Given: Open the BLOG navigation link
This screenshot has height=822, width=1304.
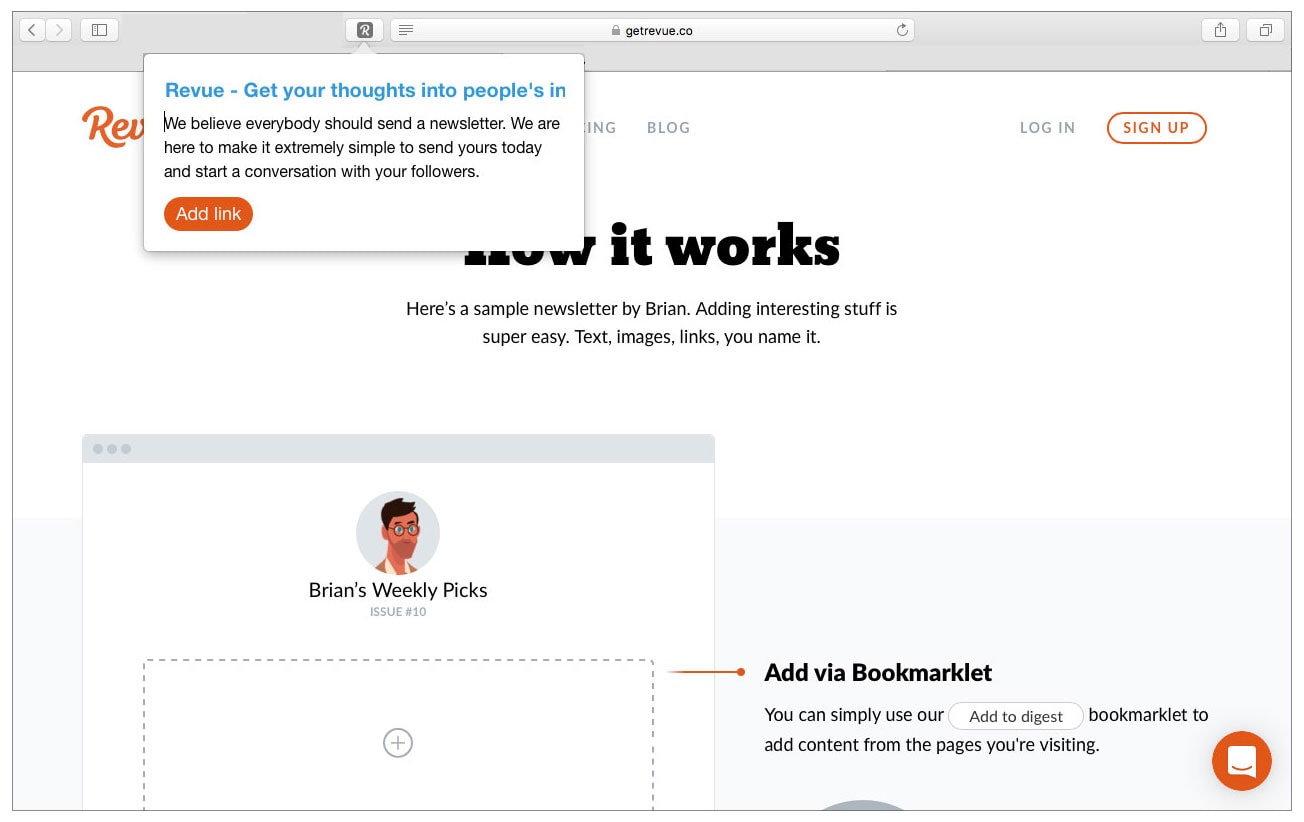Looking at the screenshot, I should tap(668, 127).
